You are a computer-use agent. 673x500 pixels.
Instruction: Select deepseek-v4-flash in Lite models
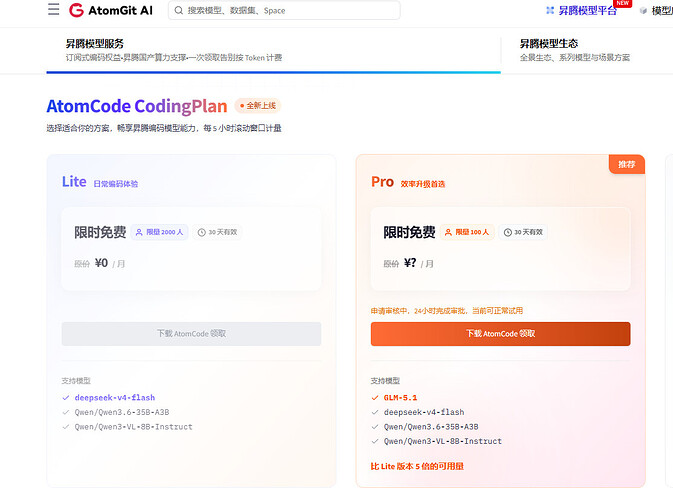pyautogui.click(x=115, y=398)
